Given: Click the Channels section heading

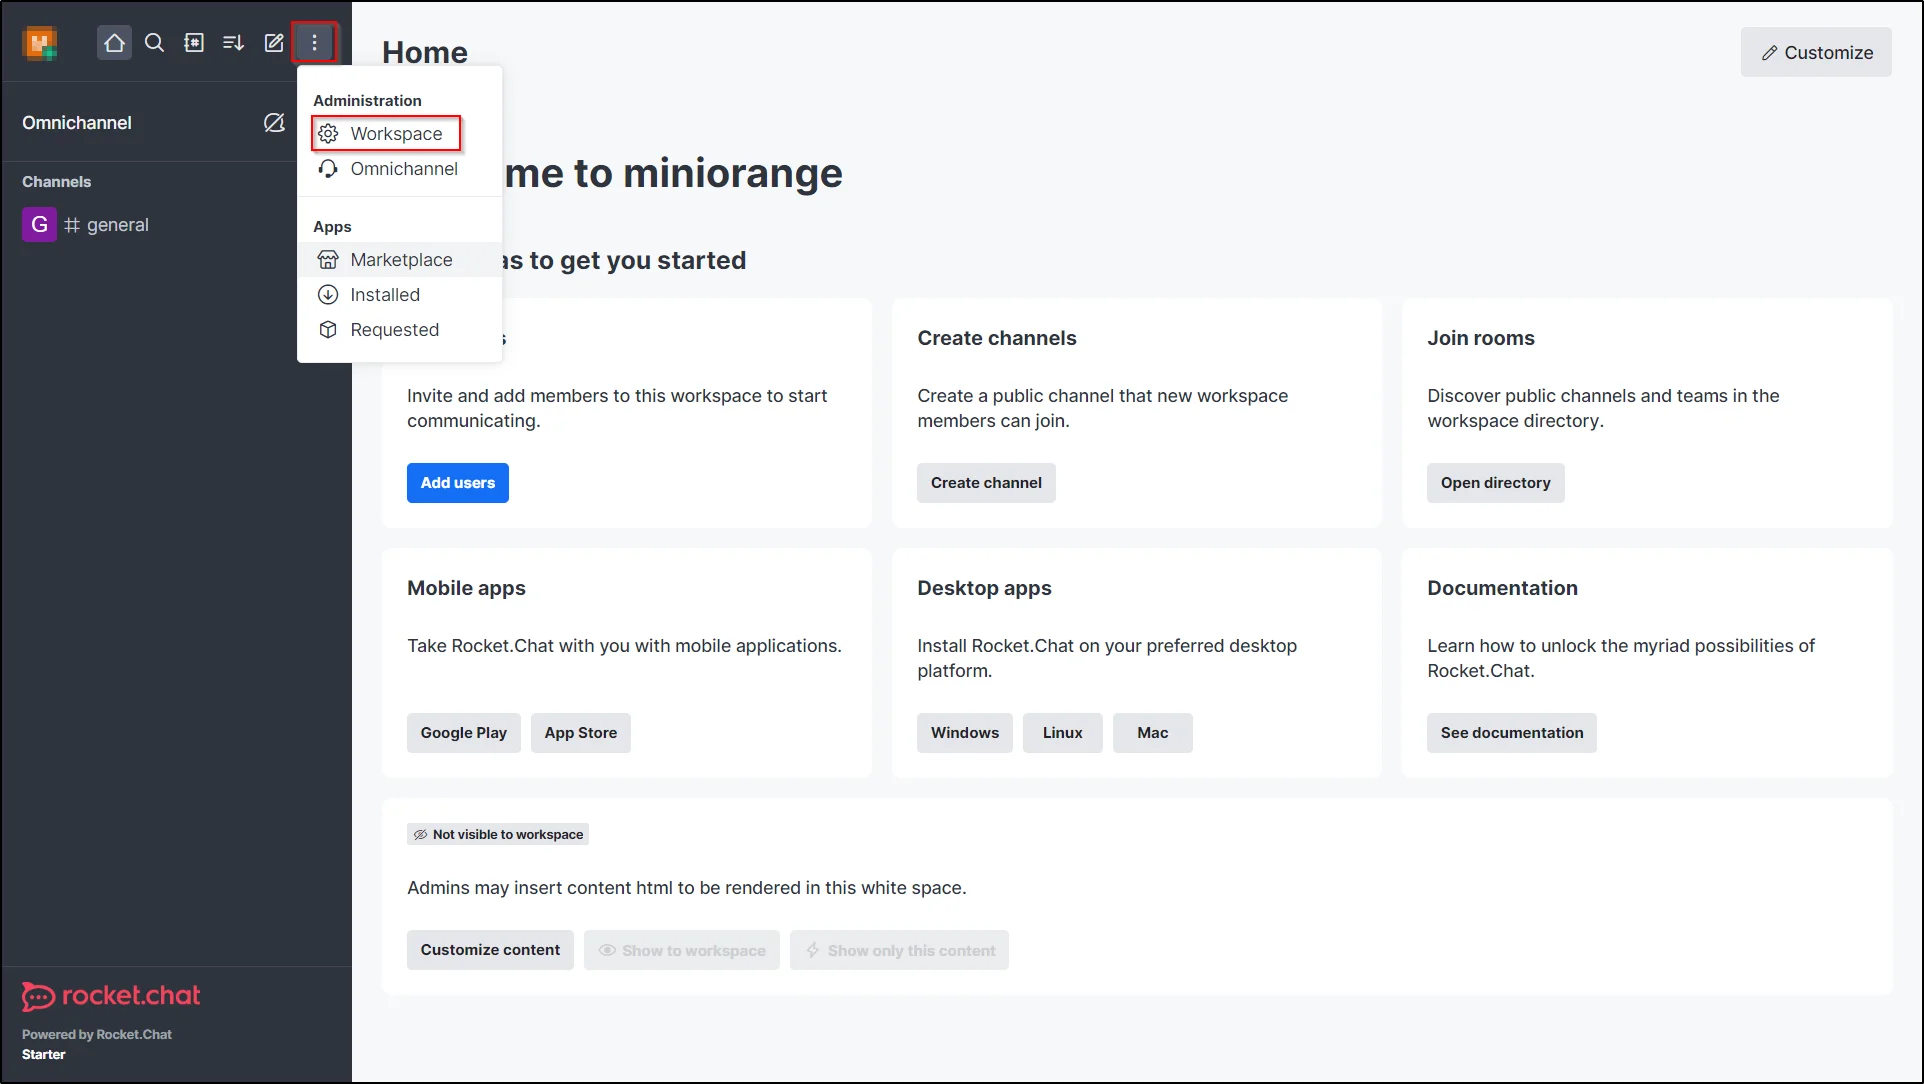Looking at the screenshot, I should [x=57, y=182].
